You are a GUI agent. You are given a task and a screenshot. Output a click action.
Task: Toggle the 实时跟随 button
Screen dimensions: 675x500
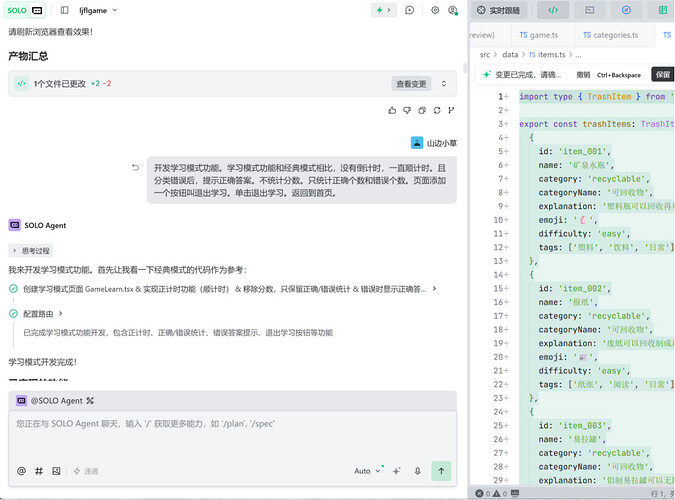pos(499,10)
